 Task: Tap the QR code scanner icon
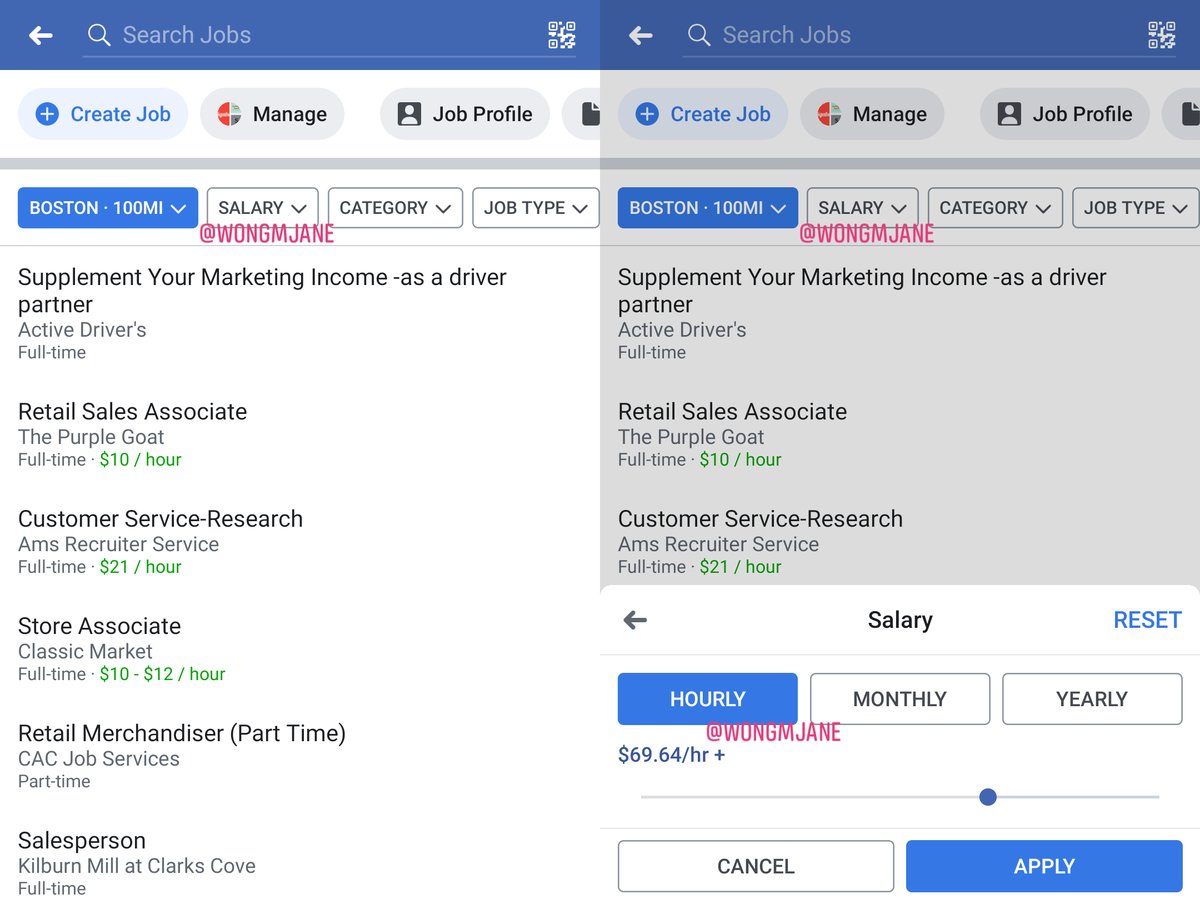[x=563, y=34]
